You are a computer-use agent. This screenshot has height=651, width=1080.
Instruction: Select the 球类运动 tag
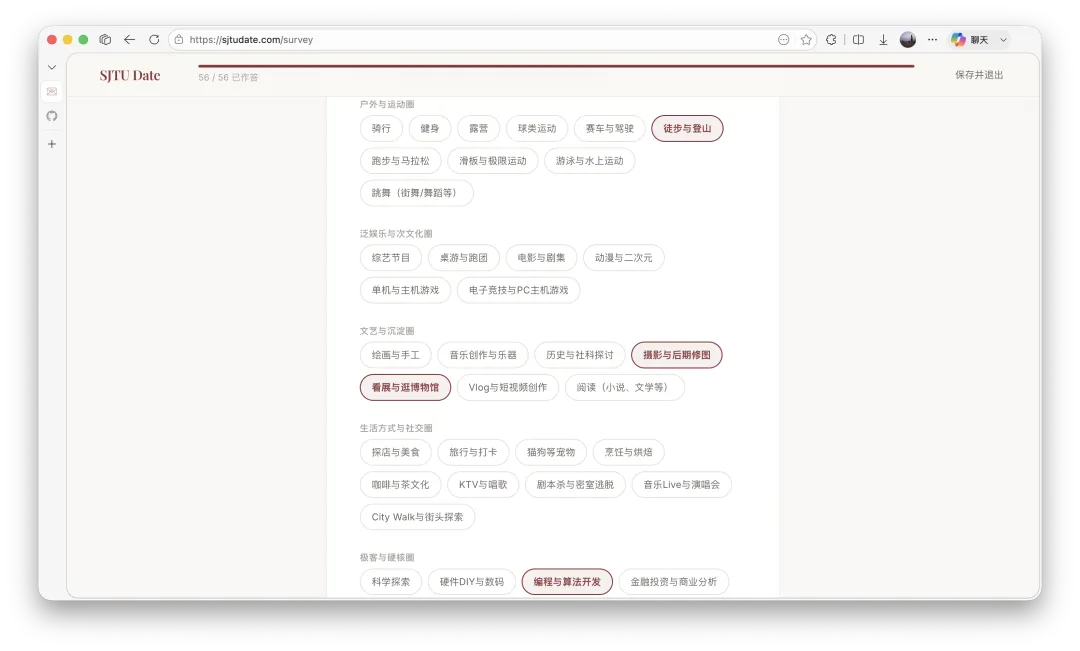pos(537,129)
